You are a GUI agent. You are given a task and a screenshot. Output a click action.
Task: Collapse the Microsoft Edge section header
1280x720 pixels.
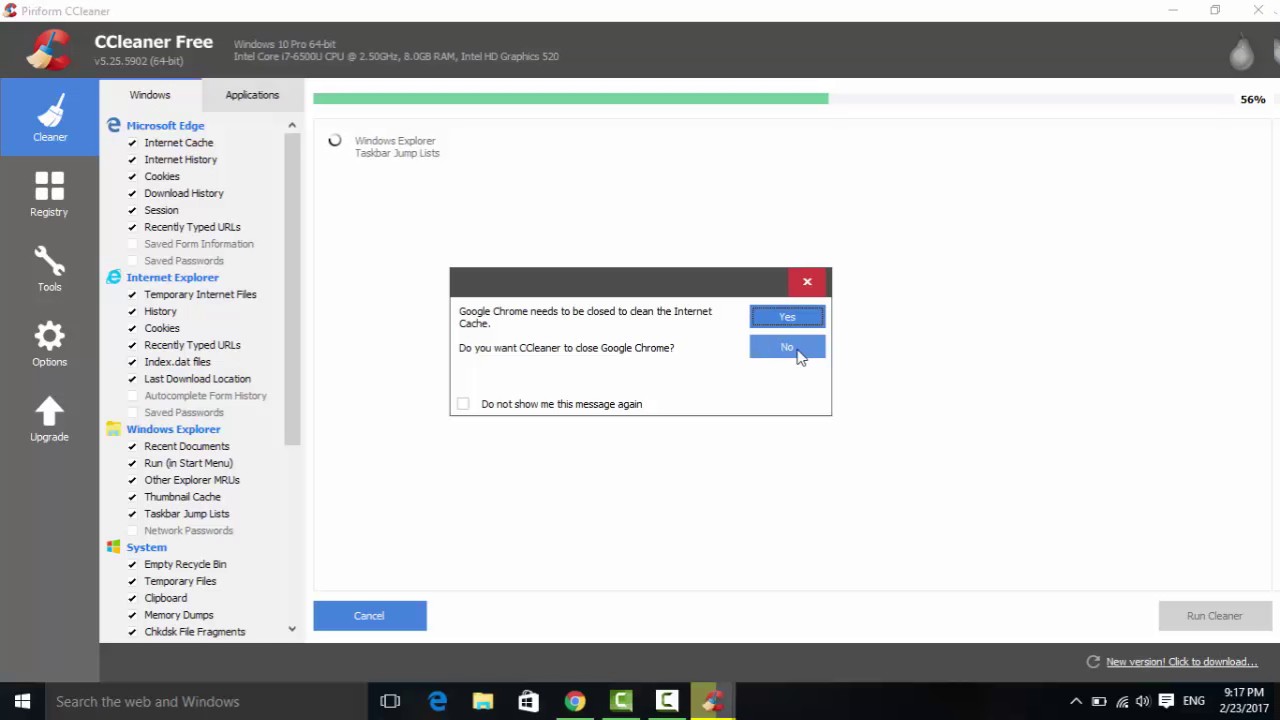[x=165, y=125]
